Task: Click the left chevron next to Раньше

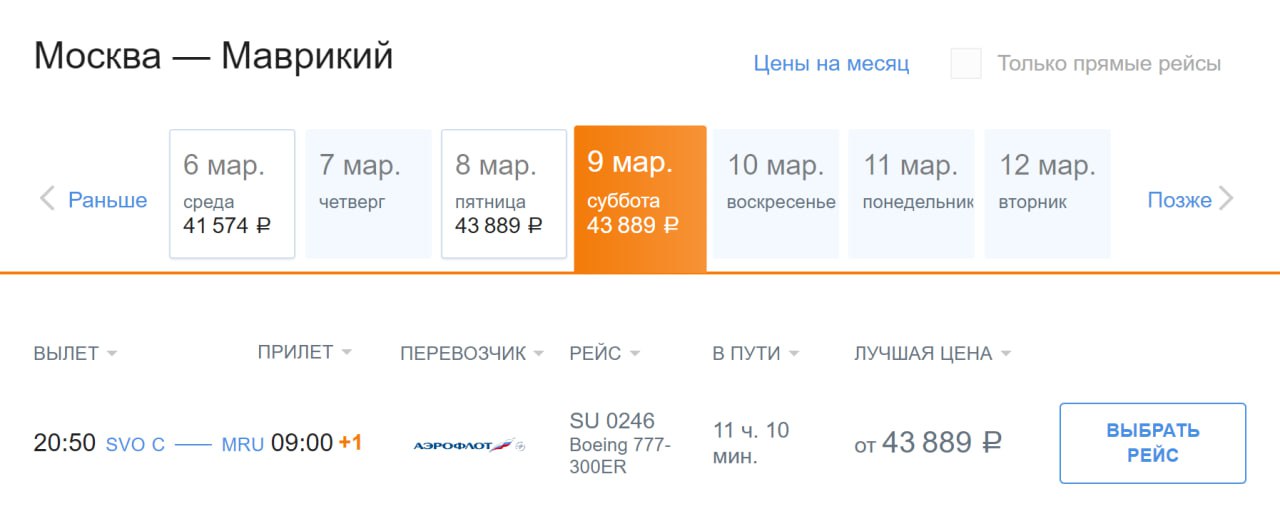Action: coord(47,200)
